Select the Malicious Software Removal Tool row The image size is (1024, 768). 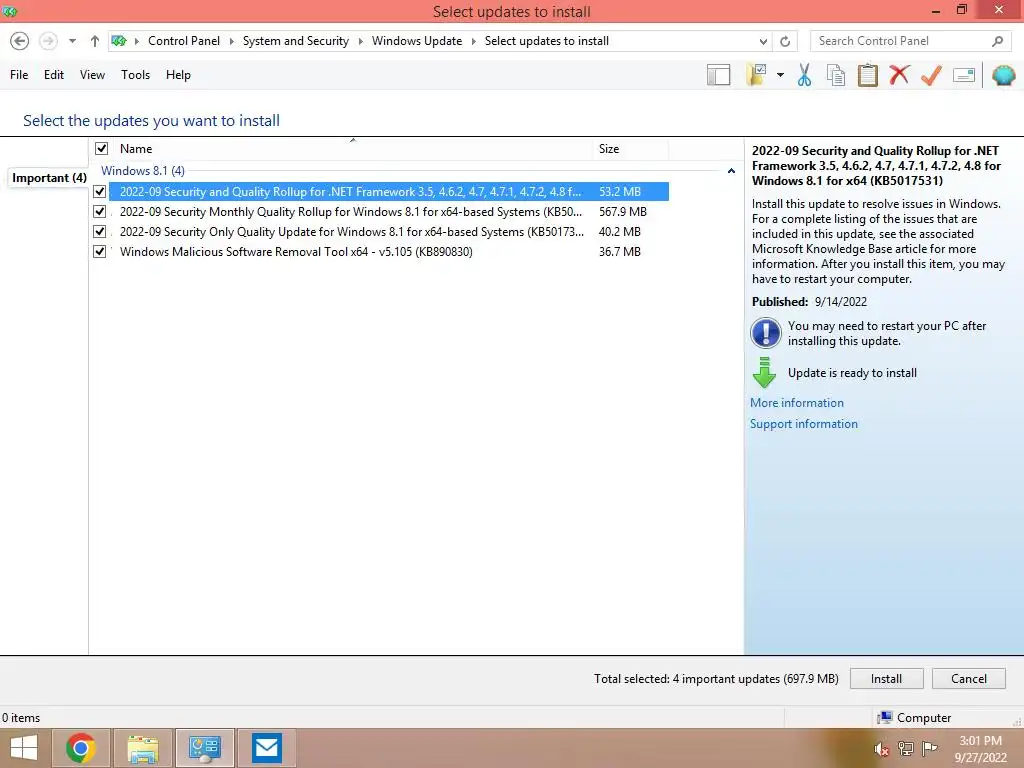389,251
